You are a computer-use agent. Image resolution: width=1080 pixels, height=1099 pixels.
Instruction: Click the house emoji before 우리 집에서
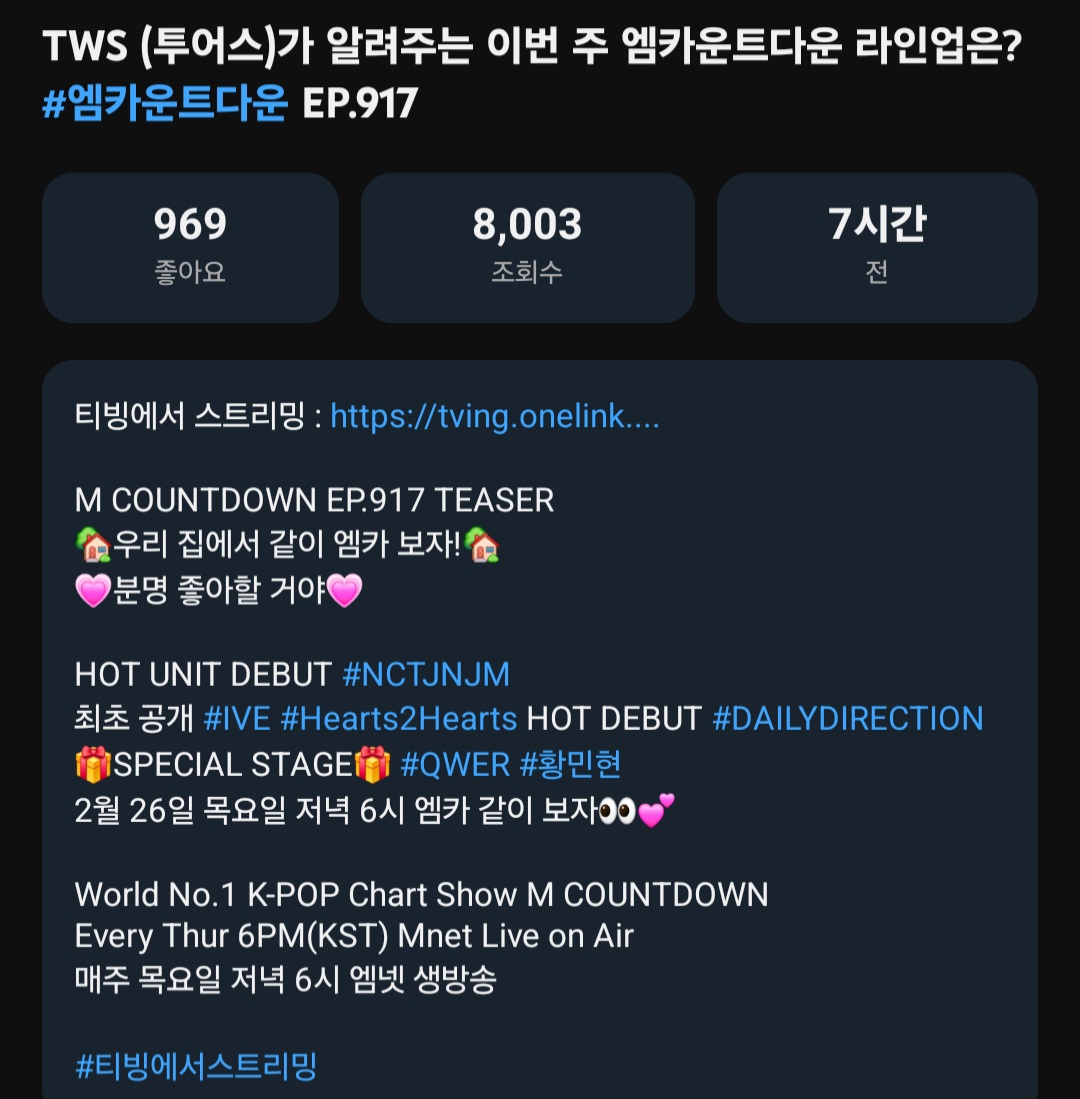point(93,545)
